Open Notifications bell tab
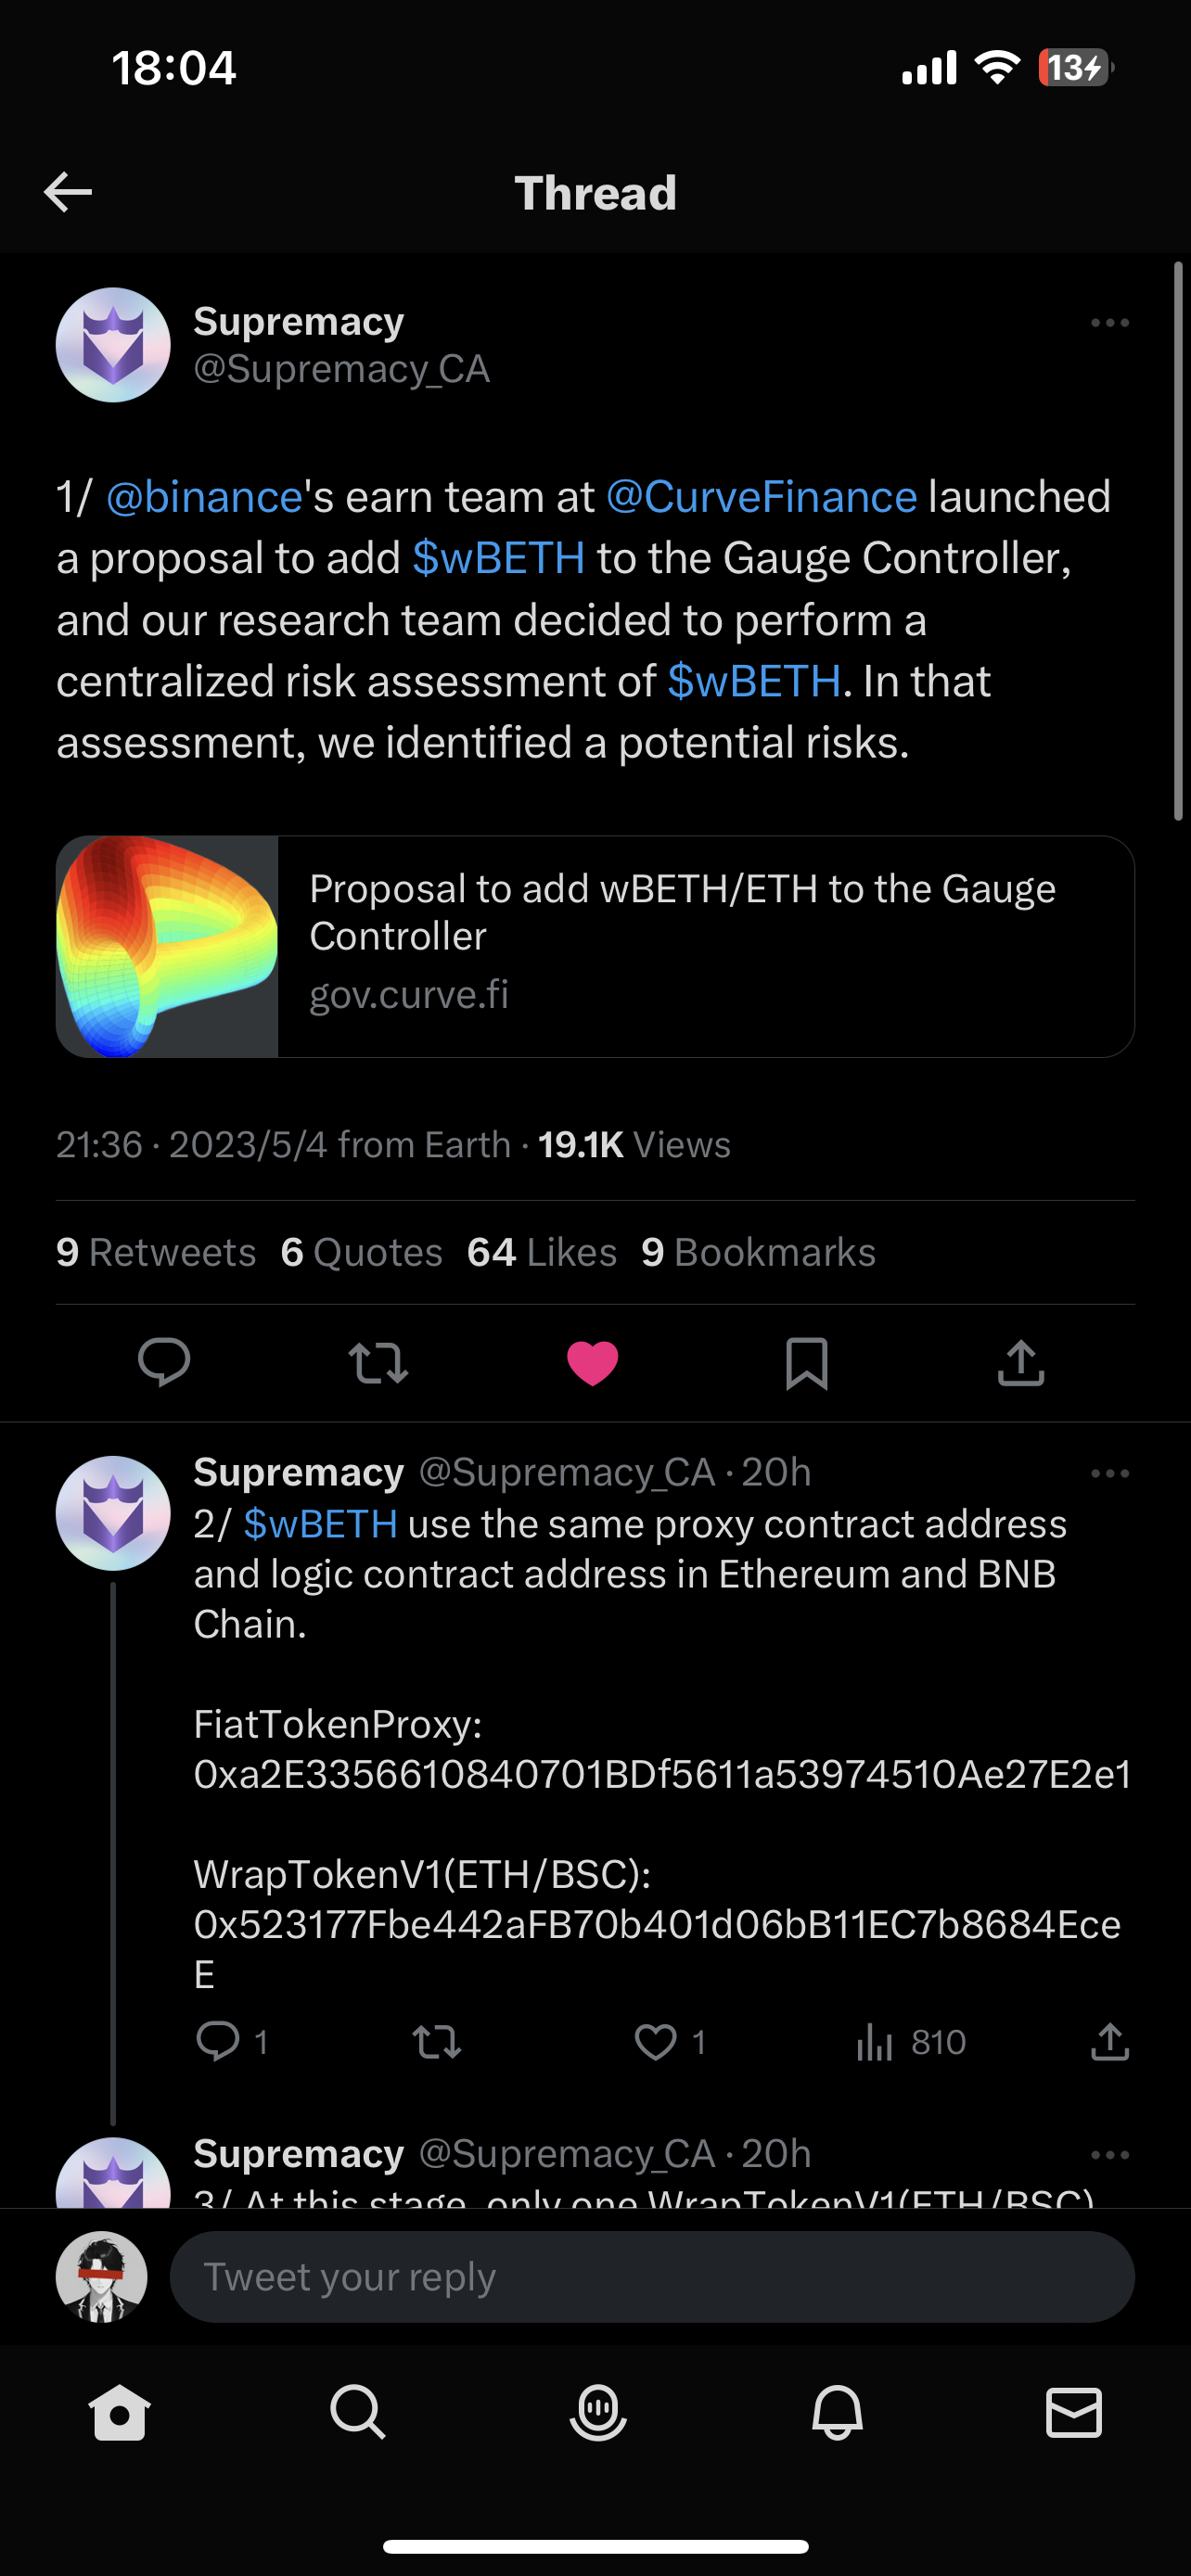Viewport: 1191px width, 2576px height. (836, 2412)
